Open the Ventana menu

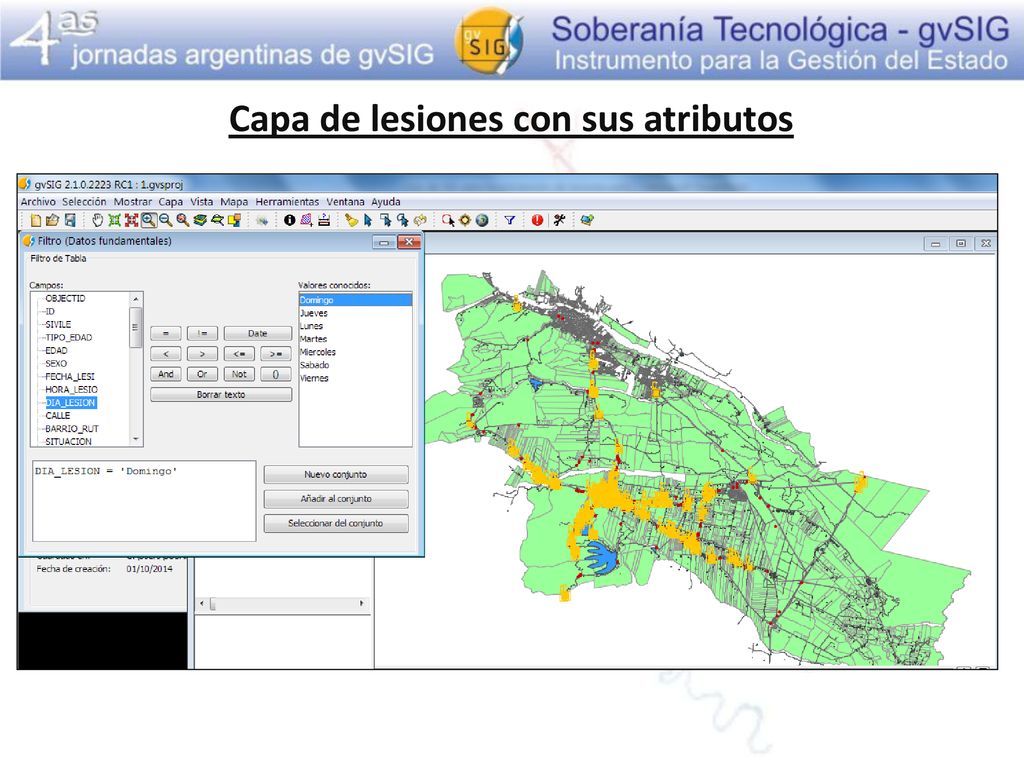click(345, 202)
